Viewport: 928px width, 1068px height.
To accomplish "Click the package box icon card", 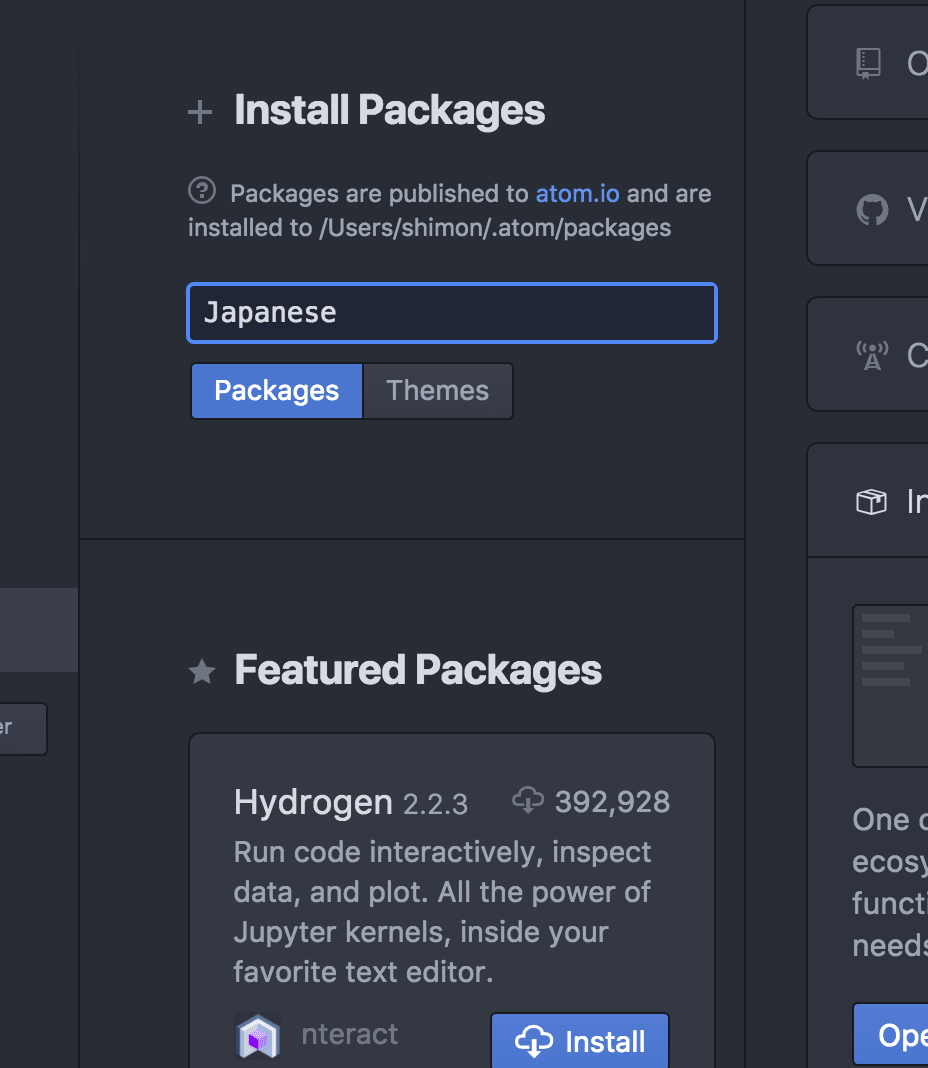I will tap(871, 502).
